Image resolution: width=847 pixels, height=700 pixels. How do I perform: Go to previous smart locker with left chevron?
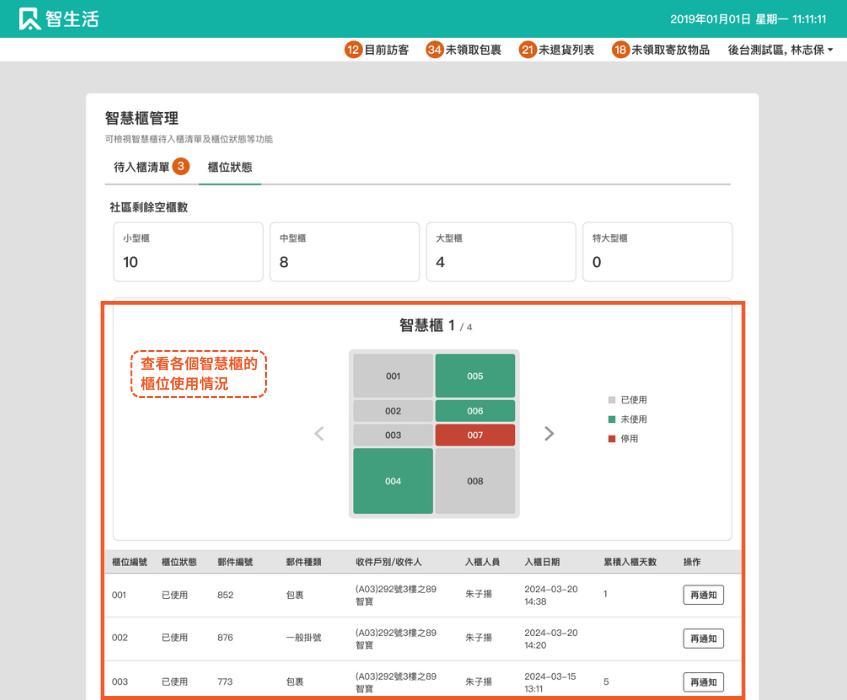(x=319, y=433)
